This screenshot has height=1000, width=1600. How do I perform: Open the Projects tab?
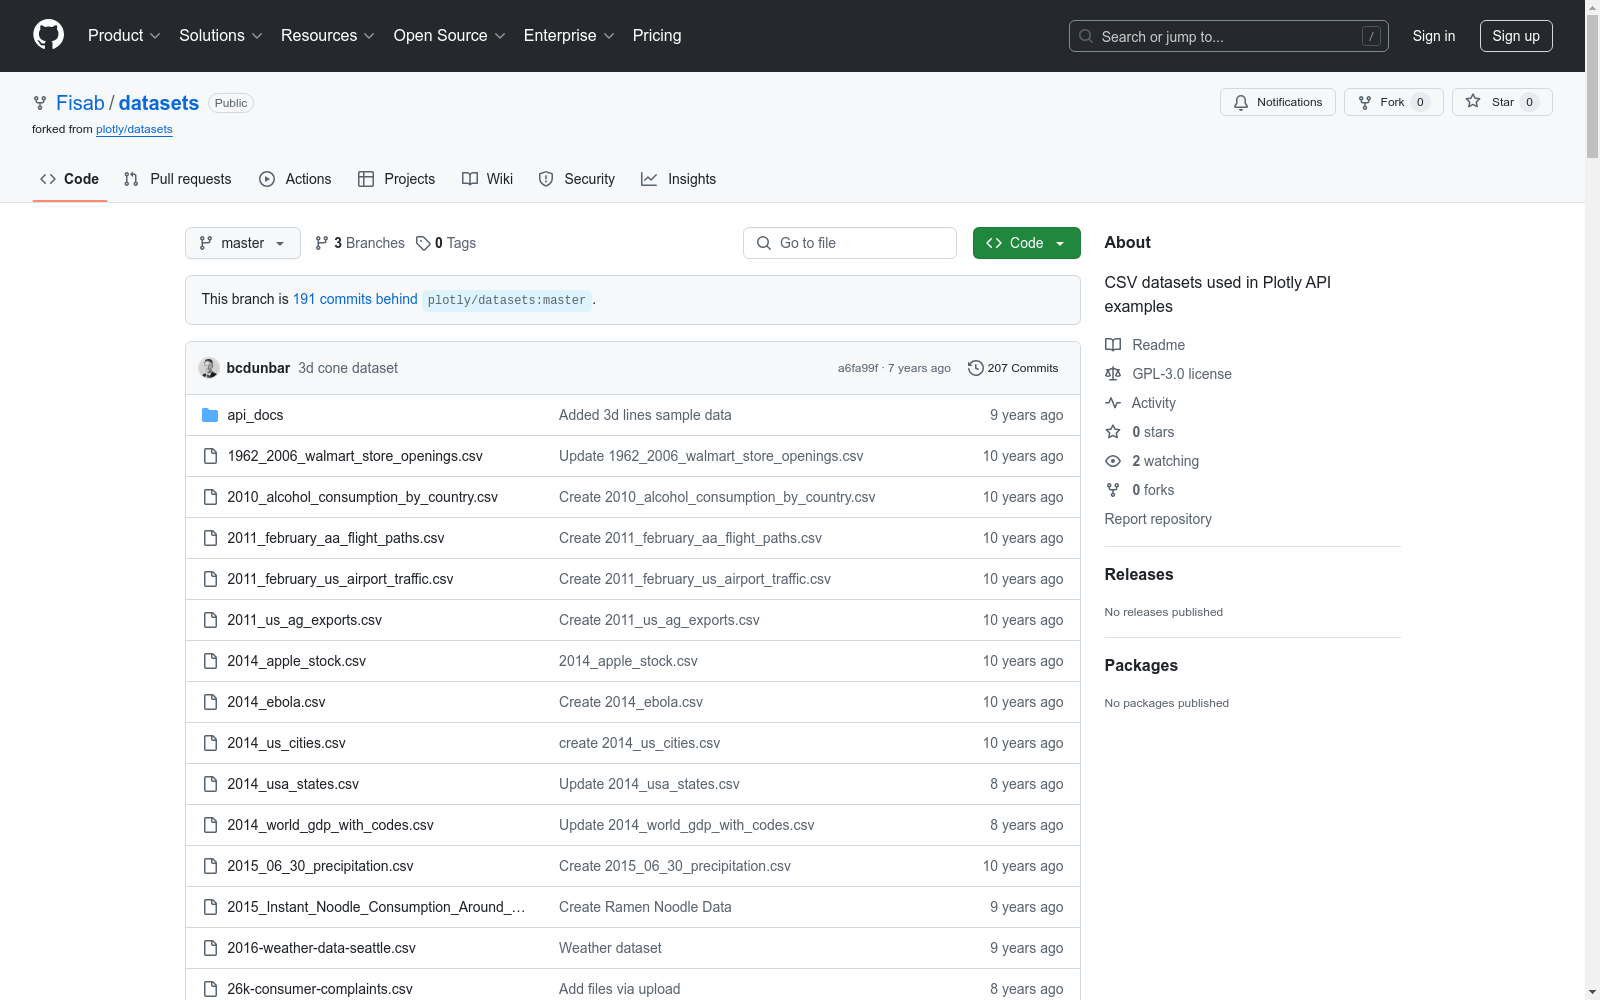[397, 179]
